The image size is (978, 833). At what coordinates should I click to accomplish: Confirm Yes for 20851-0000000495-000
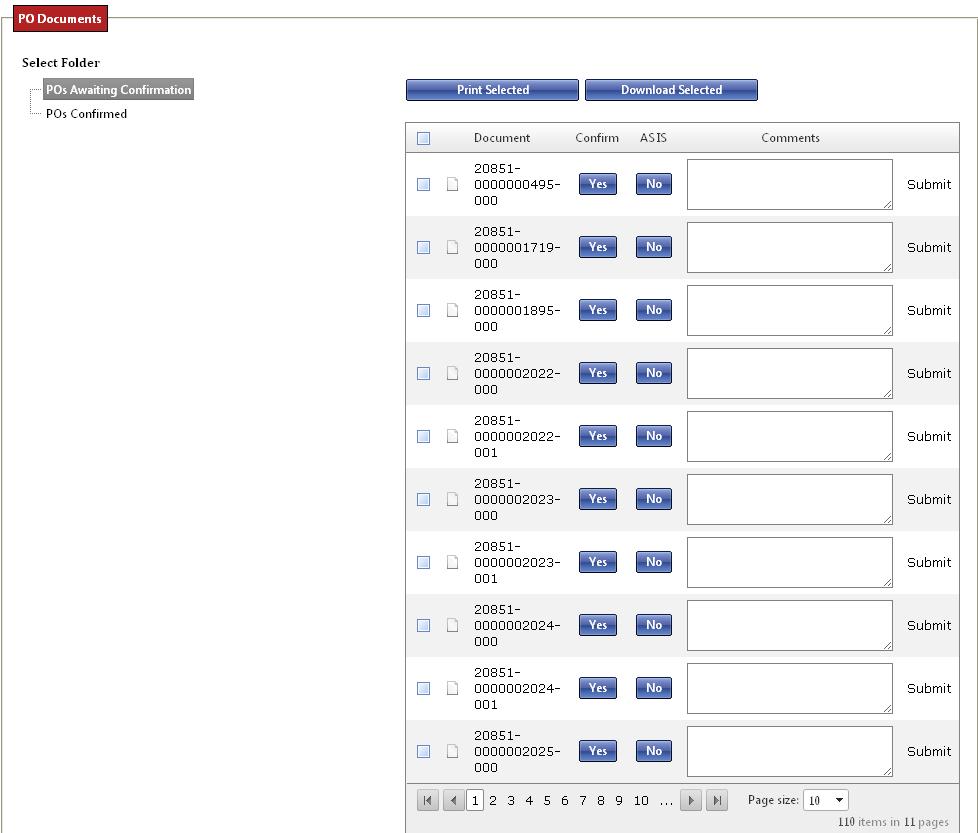tap(598, 184)
